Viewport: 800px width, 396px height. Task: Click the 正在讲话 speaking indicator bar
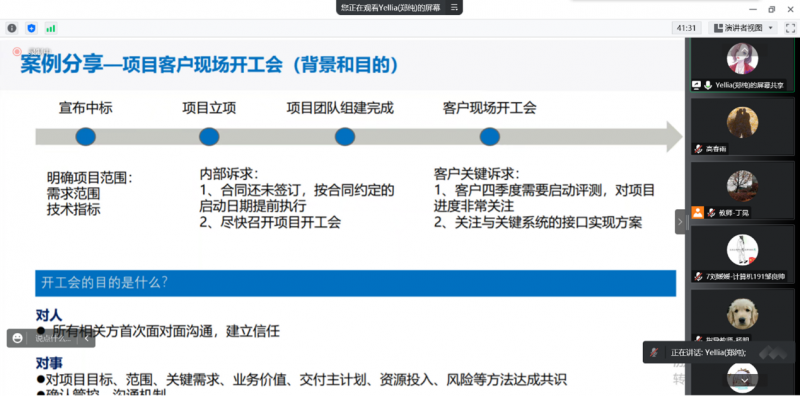719,352
